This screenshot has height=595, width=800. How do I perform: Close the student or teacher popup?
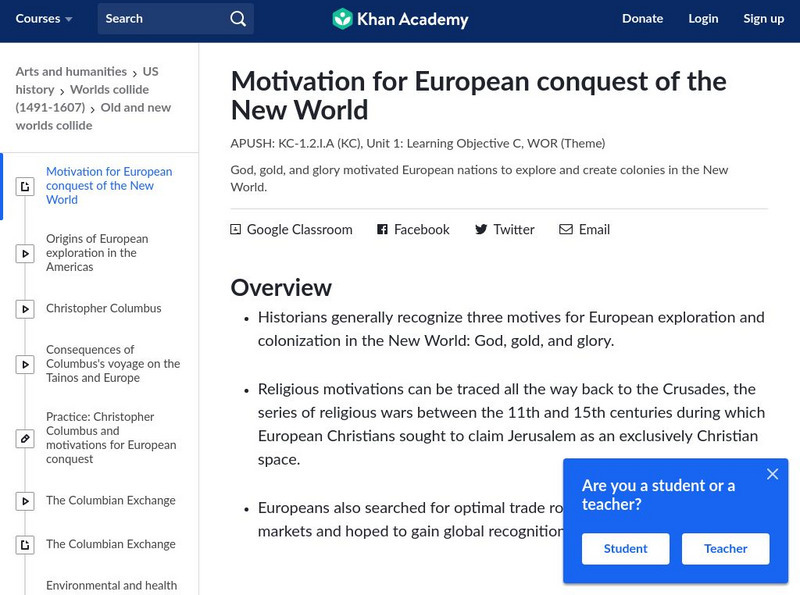772,474
